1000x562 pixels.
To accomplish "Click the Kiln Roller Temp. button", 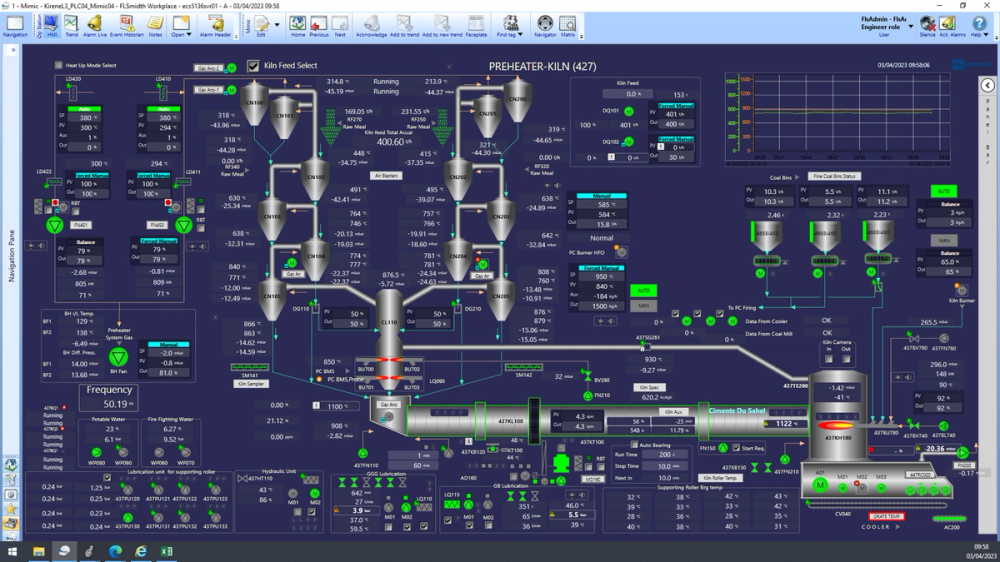I will [720, 478].
